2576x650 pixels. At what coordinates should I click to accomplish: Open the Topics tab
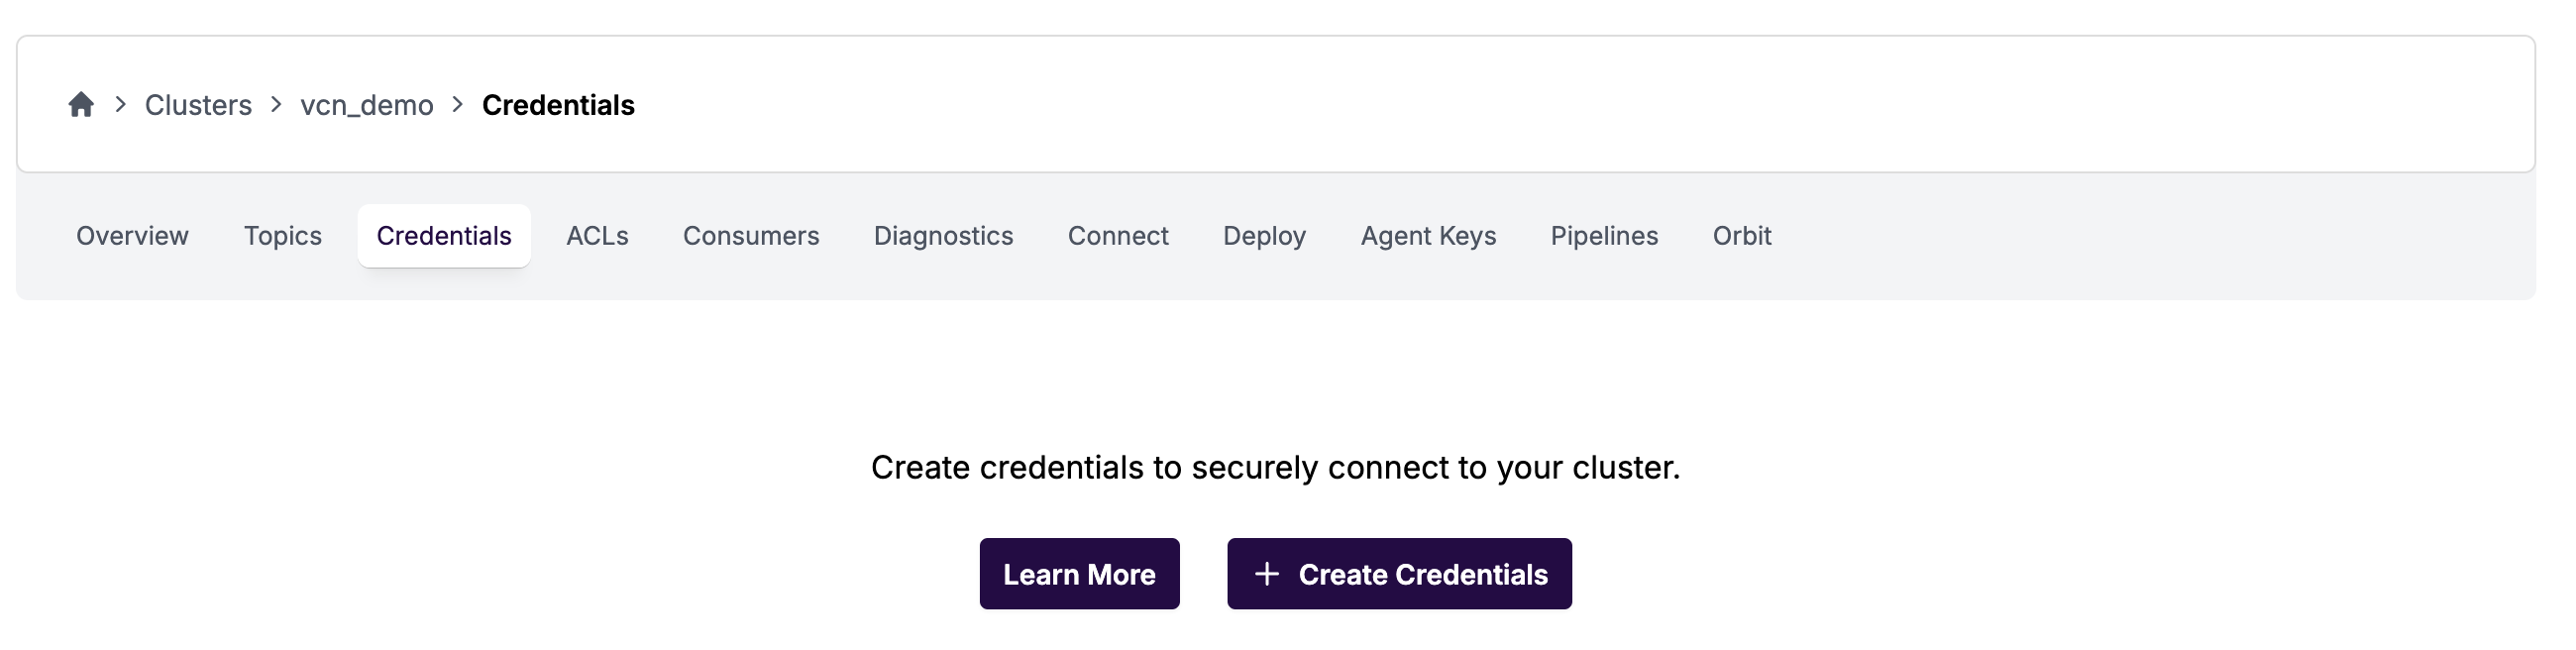pos(283,236)
